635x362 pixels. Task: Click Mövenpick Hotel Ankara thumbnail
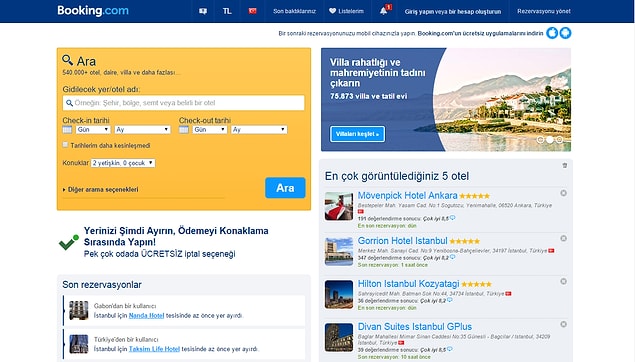[x=339, y=206]
